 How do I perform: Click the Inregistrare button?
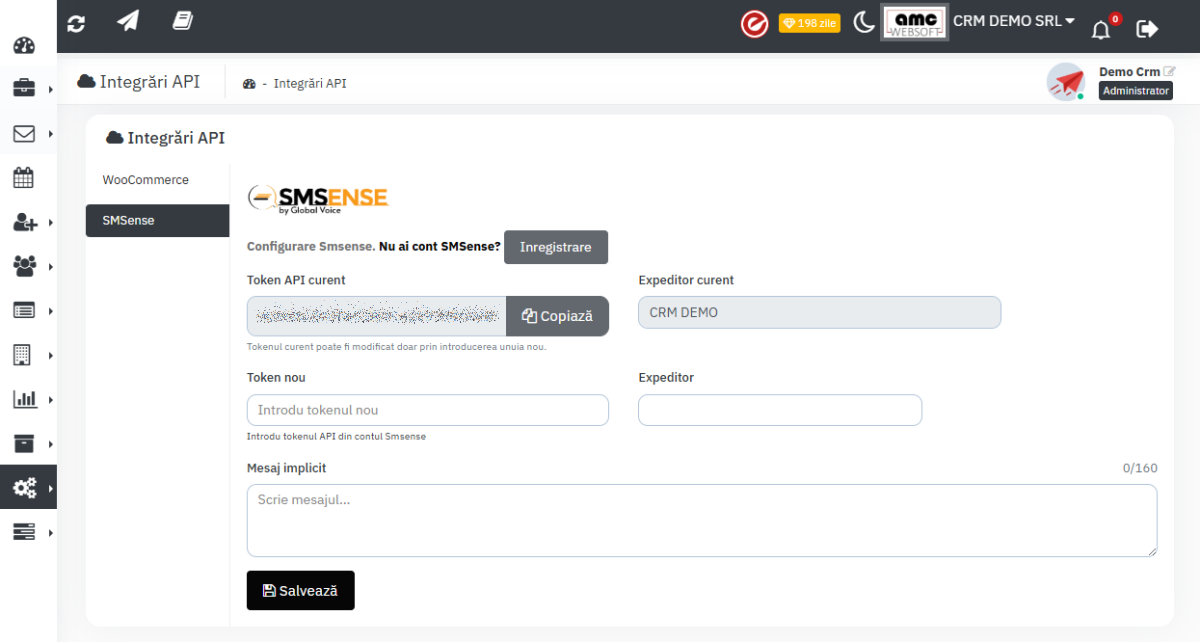coord(555,247)
